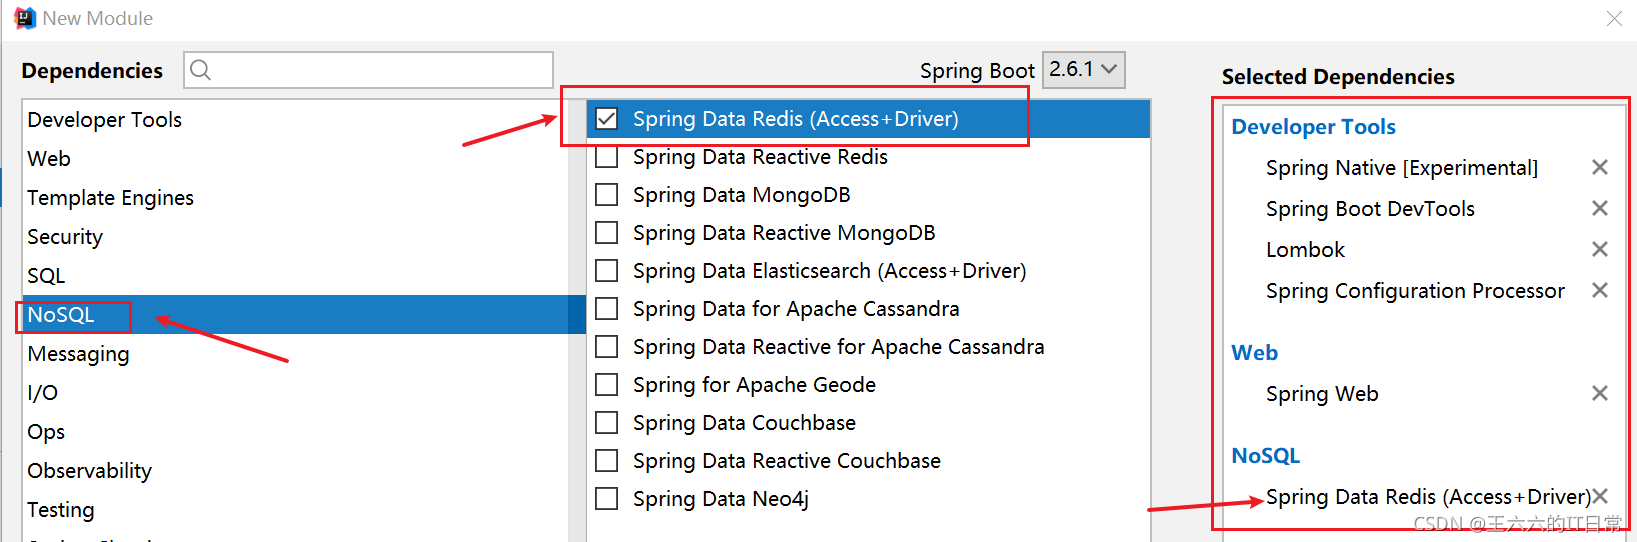Remove Spring Boot DevTools dependency
Image resolution: width=1637 pixels, height=542 pixels.
1600,208
